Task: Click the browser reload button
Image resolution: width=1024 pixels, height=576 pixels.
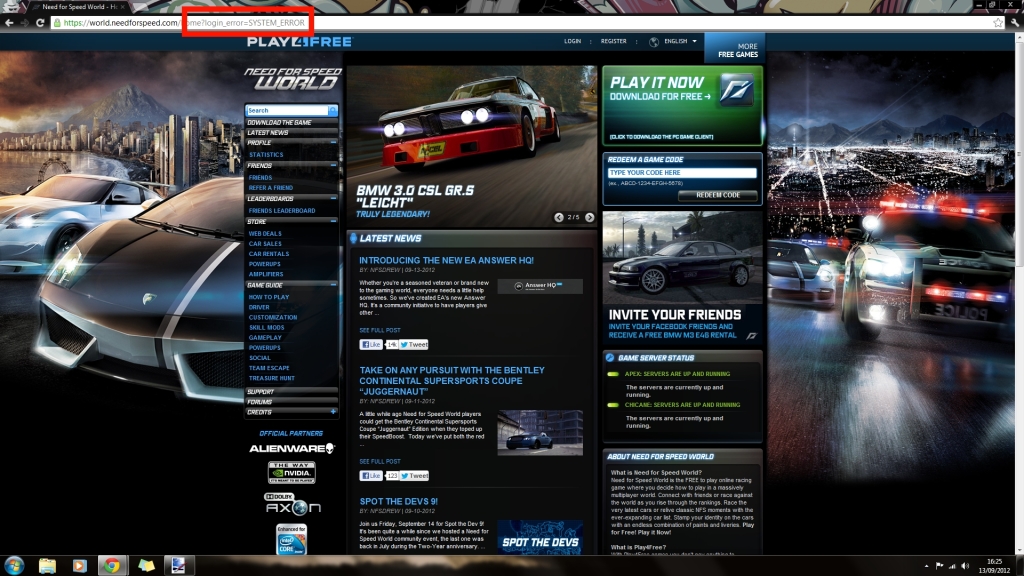Action: tap(41, 22)
